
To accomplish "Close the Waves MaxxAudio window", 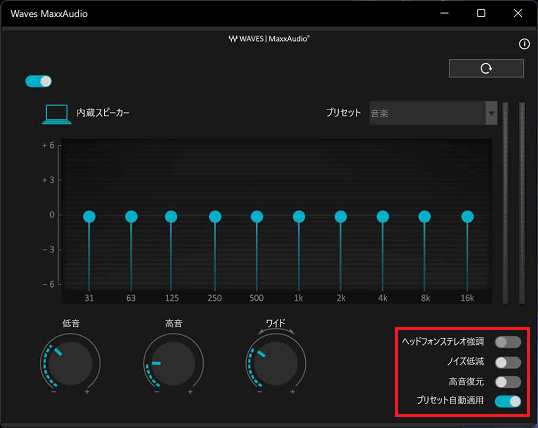I will coord(518,13).
